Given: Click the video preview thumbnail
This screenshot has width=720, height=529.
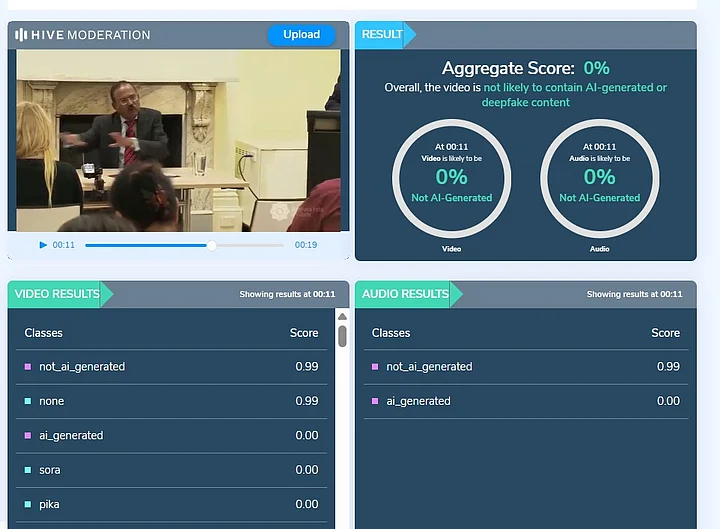Looking at the screenshot, I should pyautogui.click(x=178, y=140).
